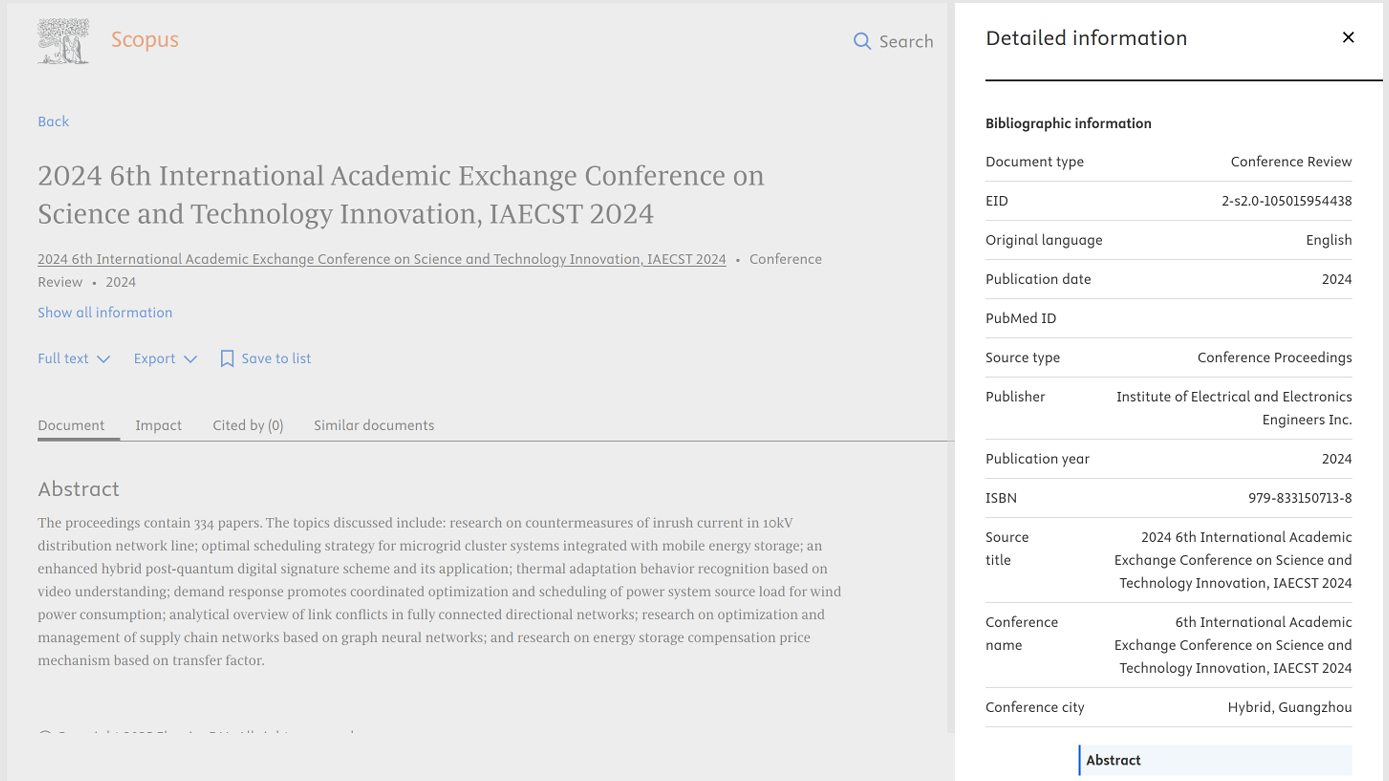The width and height of the screenshot is (1389, 781).
Task: Click the bookmark icon for Save to list
Action: [227, 359]
